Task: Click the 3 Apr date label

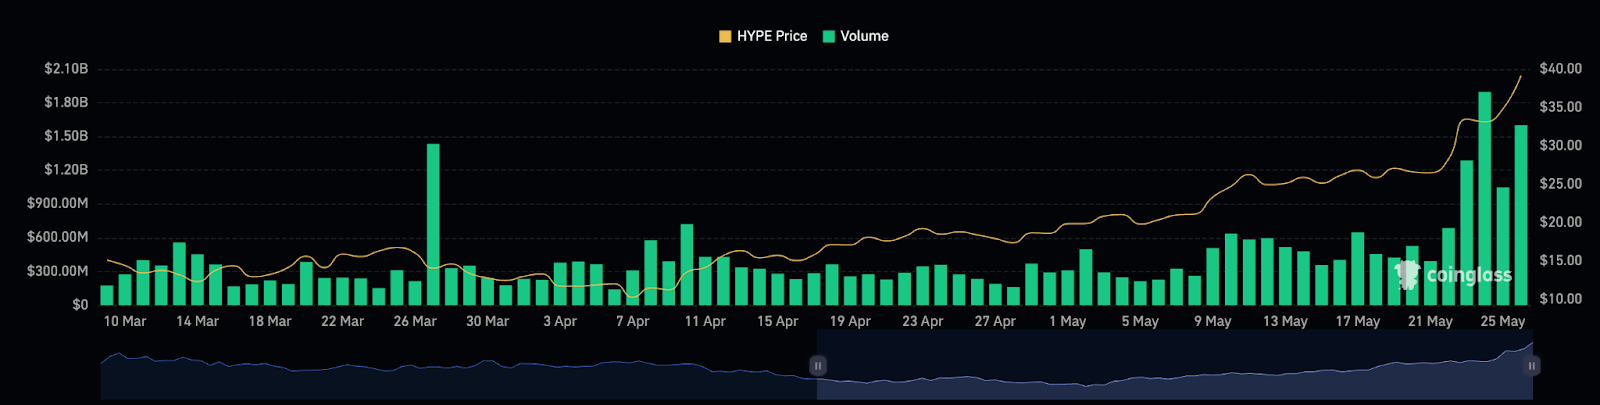Action: [x=560, y=321]
